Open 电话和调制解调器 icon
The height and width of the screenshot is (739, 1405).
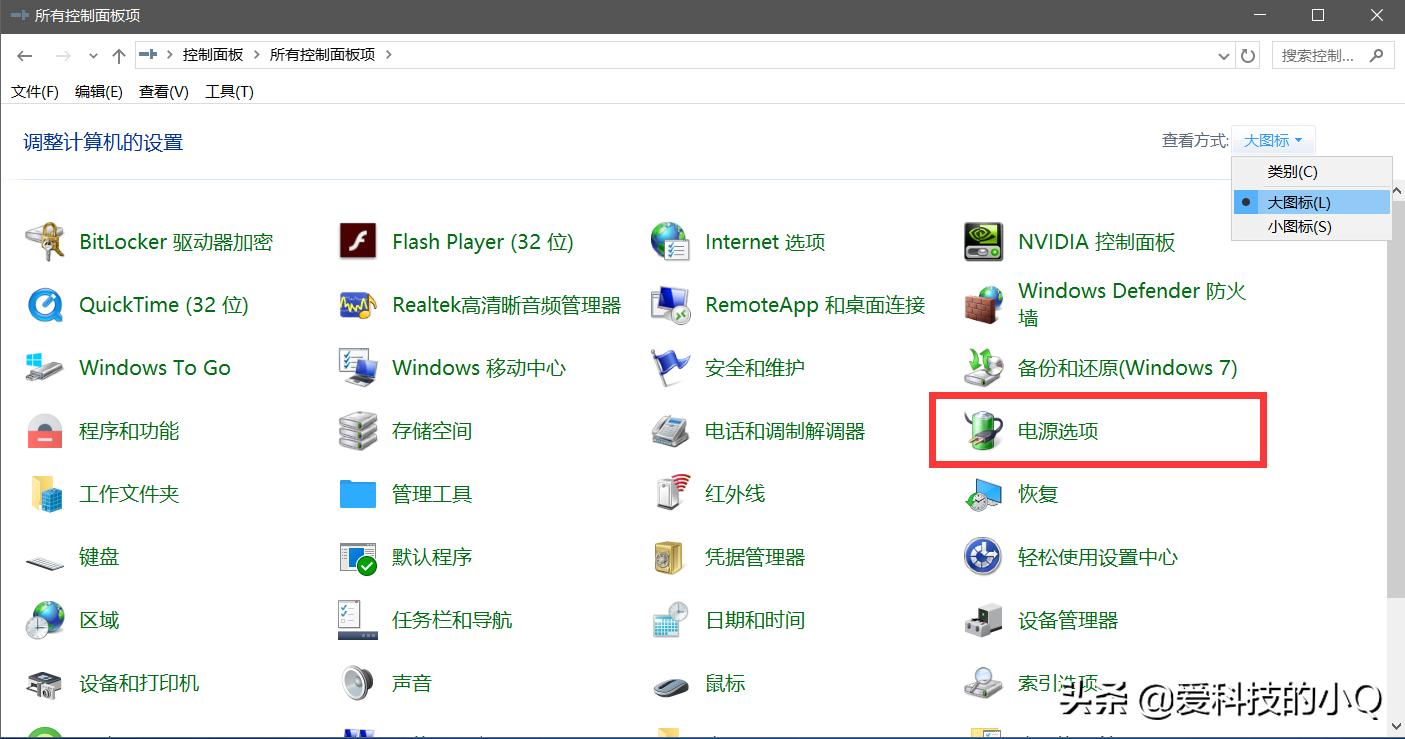tap(670, 431)
